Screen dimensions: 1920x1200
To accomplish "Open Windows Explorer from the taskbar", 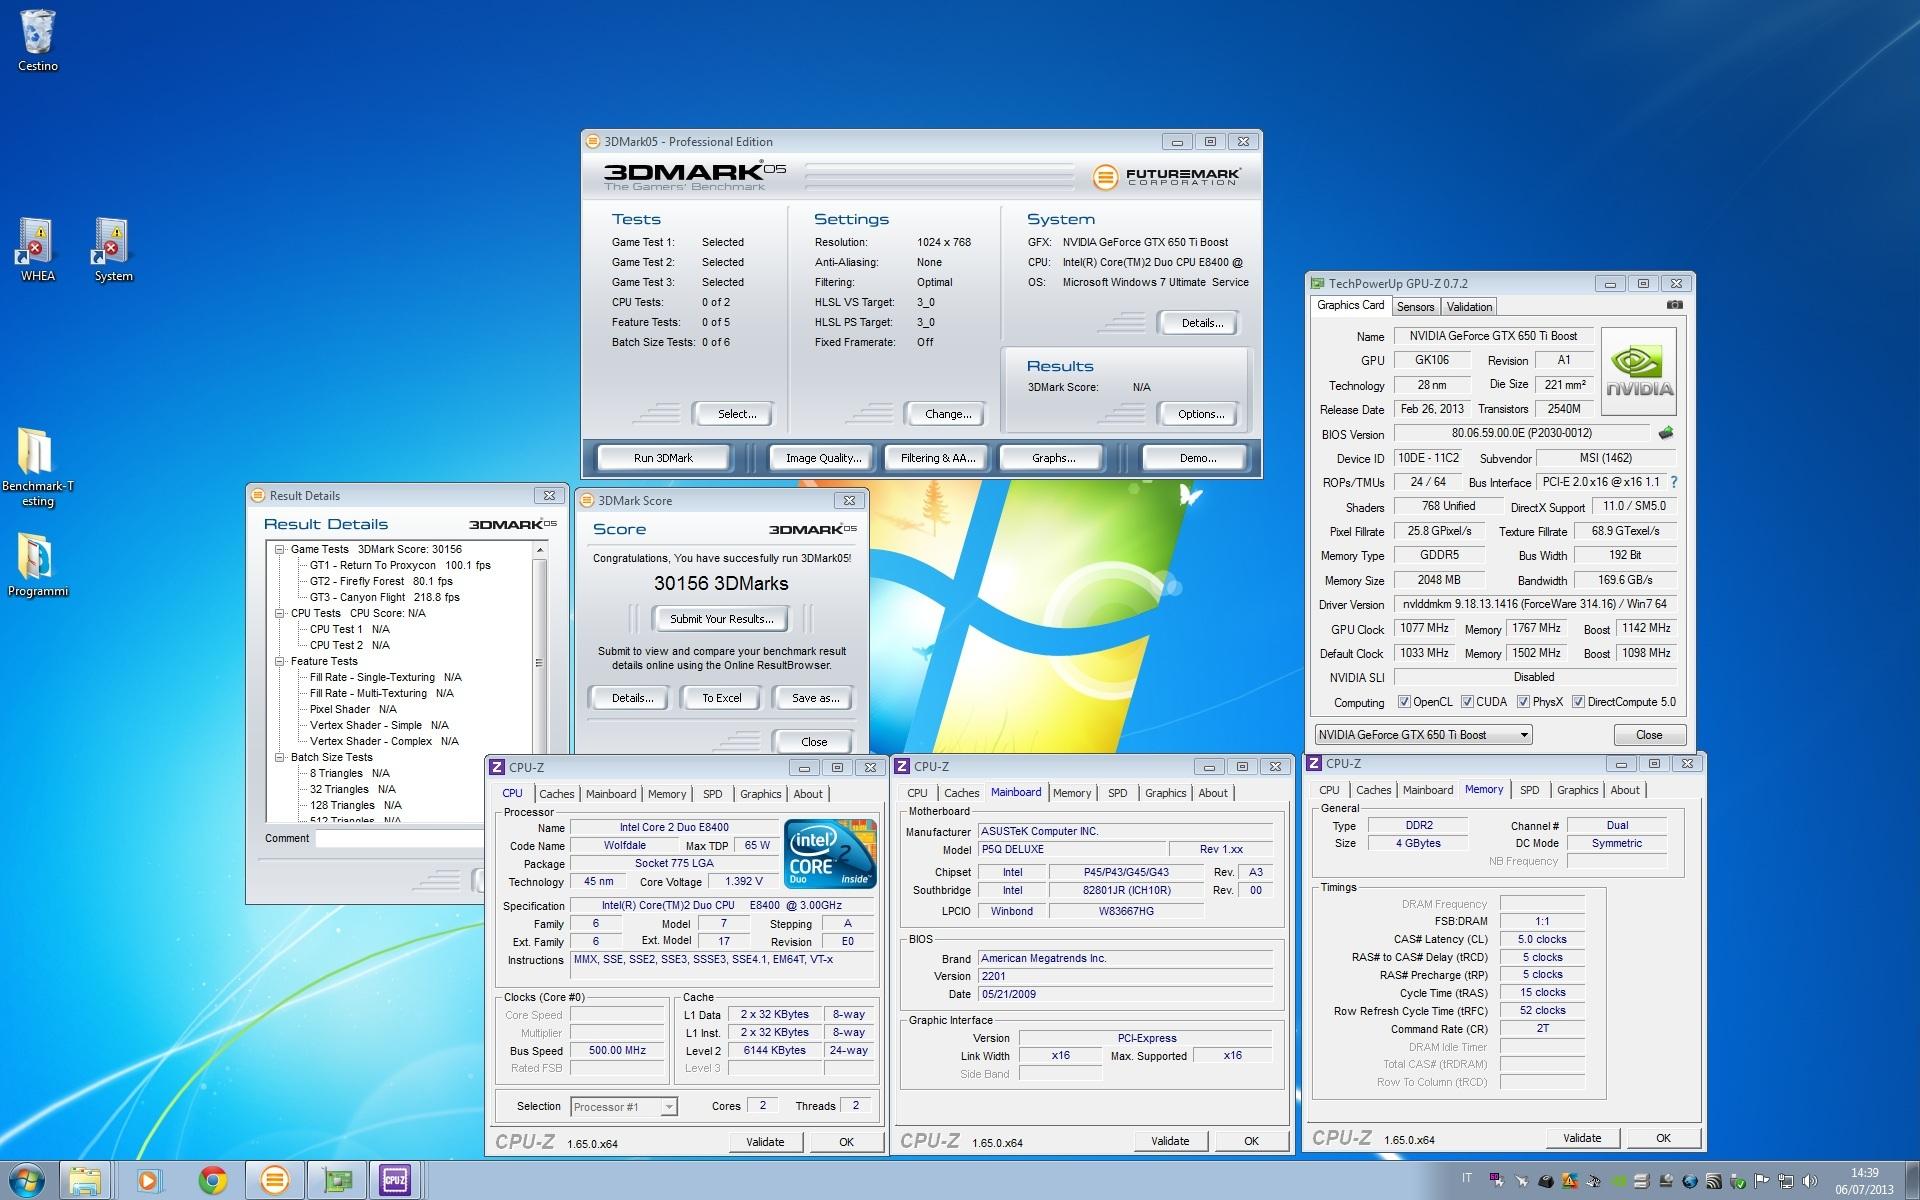I will (86, 1181).
